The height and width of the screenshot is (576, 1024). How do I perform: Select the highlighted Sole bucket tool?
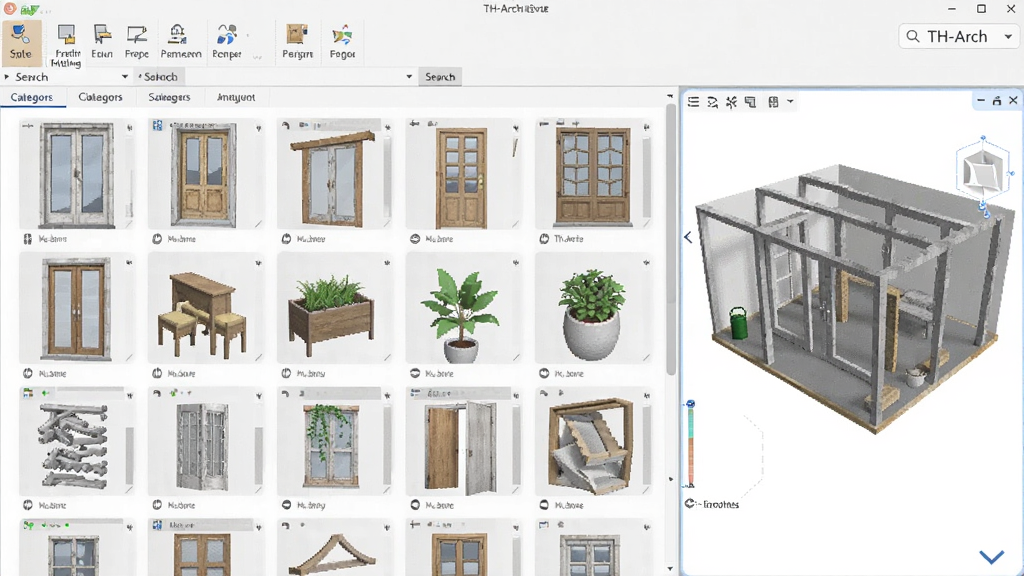[x=21, y=43]
